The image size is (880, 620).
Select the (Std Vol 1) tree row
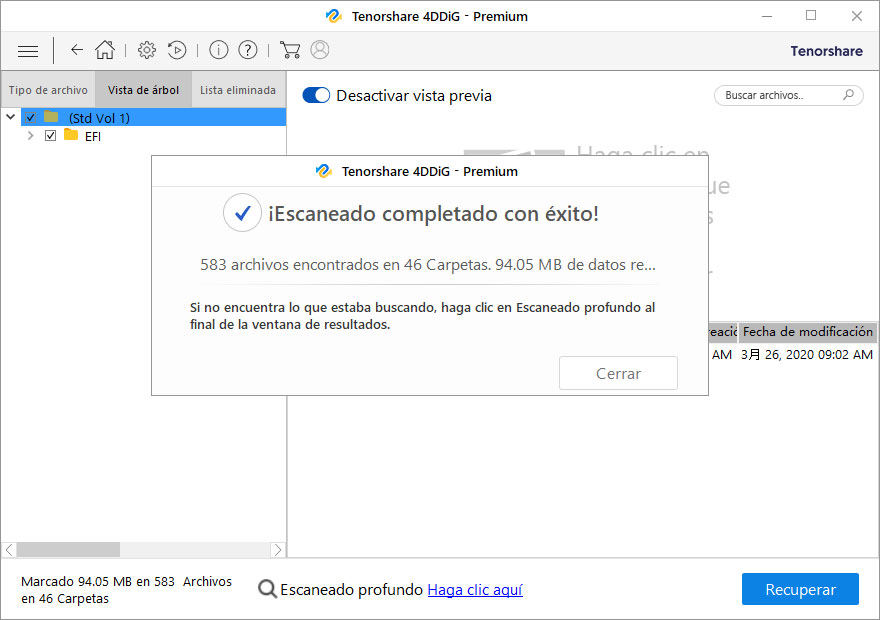coord(153,117)
